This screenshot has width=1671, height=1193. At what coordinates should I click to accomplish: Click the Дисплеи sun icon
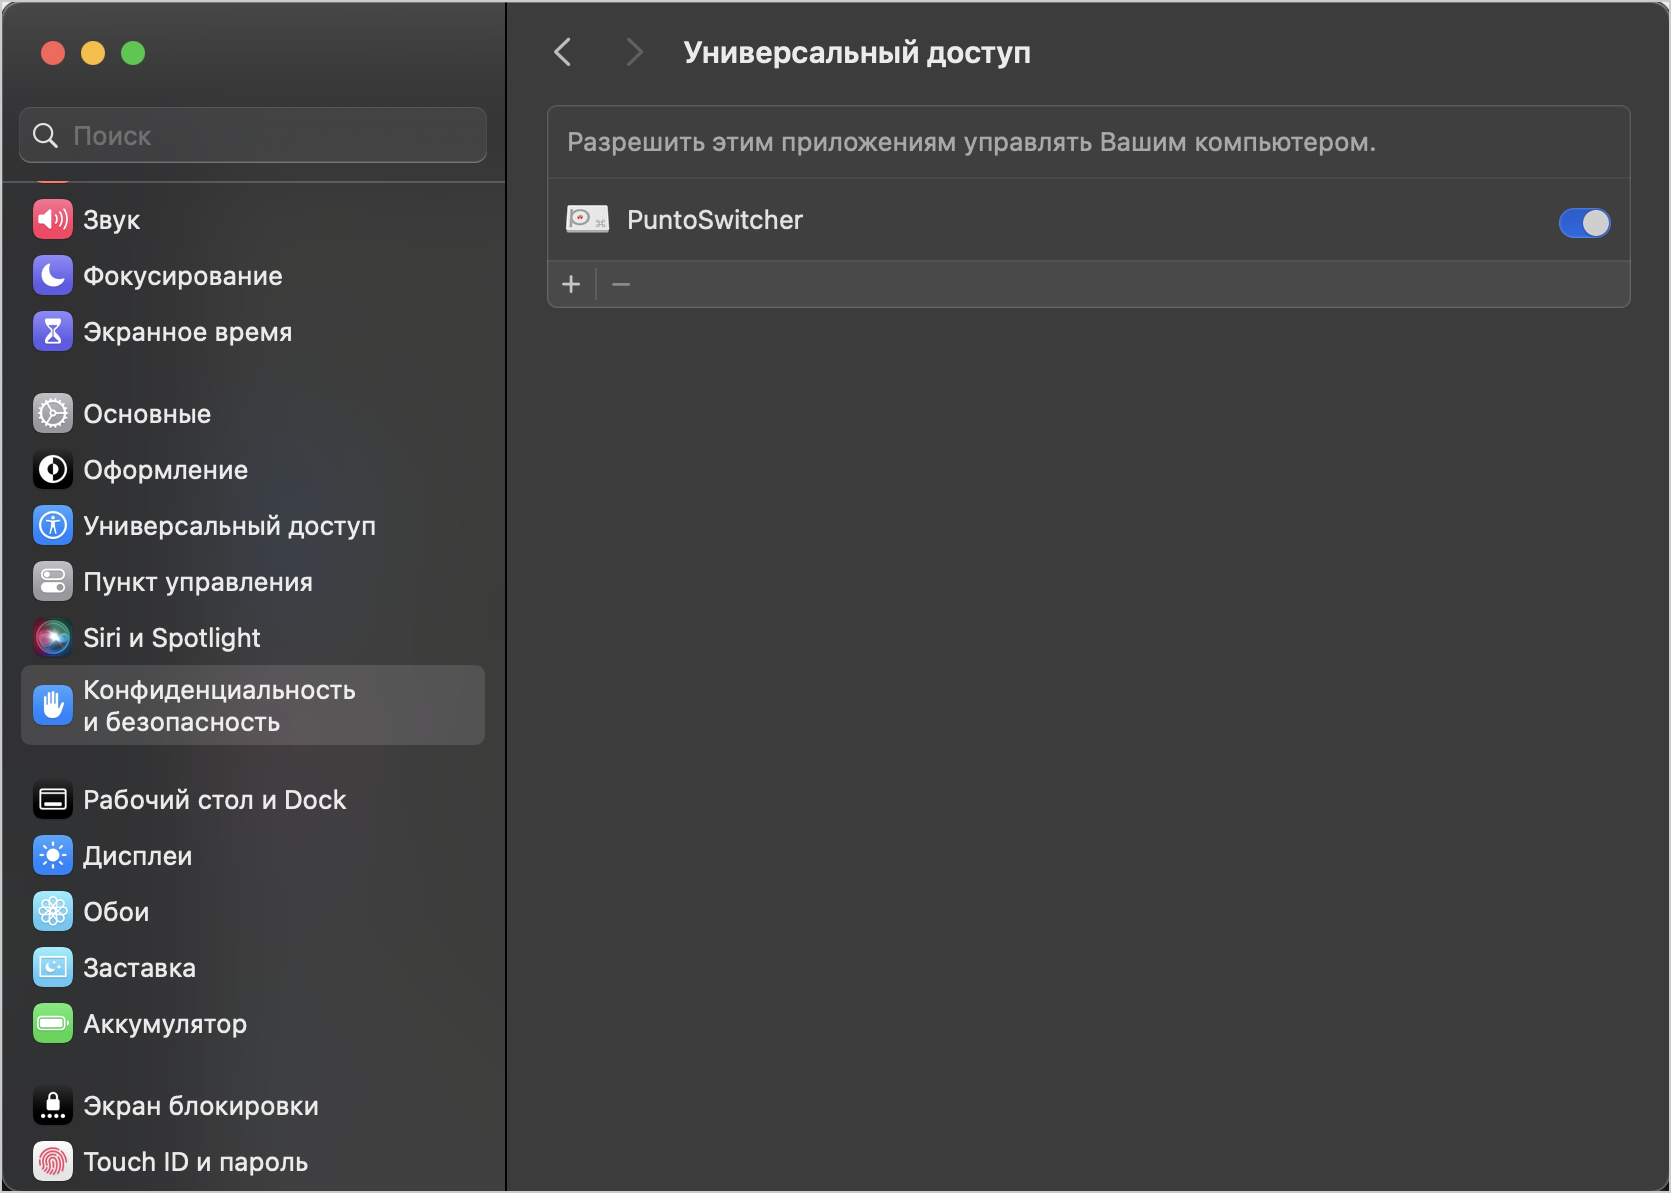click(53, 855)
